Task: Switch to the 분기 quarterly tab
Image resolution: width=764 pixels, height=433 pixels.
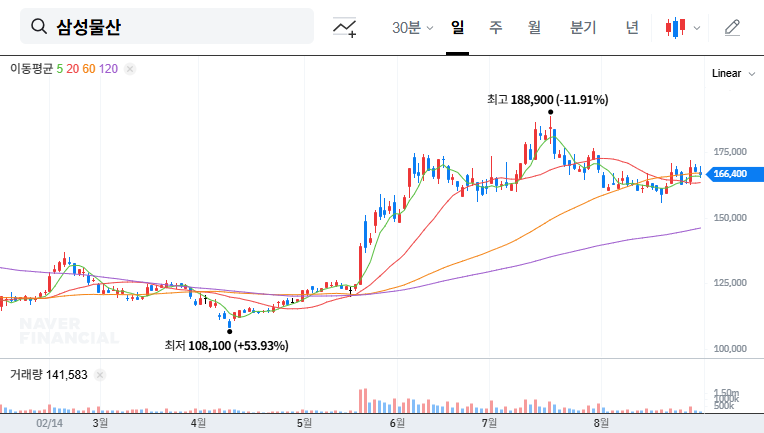Action: pos(583,27)
